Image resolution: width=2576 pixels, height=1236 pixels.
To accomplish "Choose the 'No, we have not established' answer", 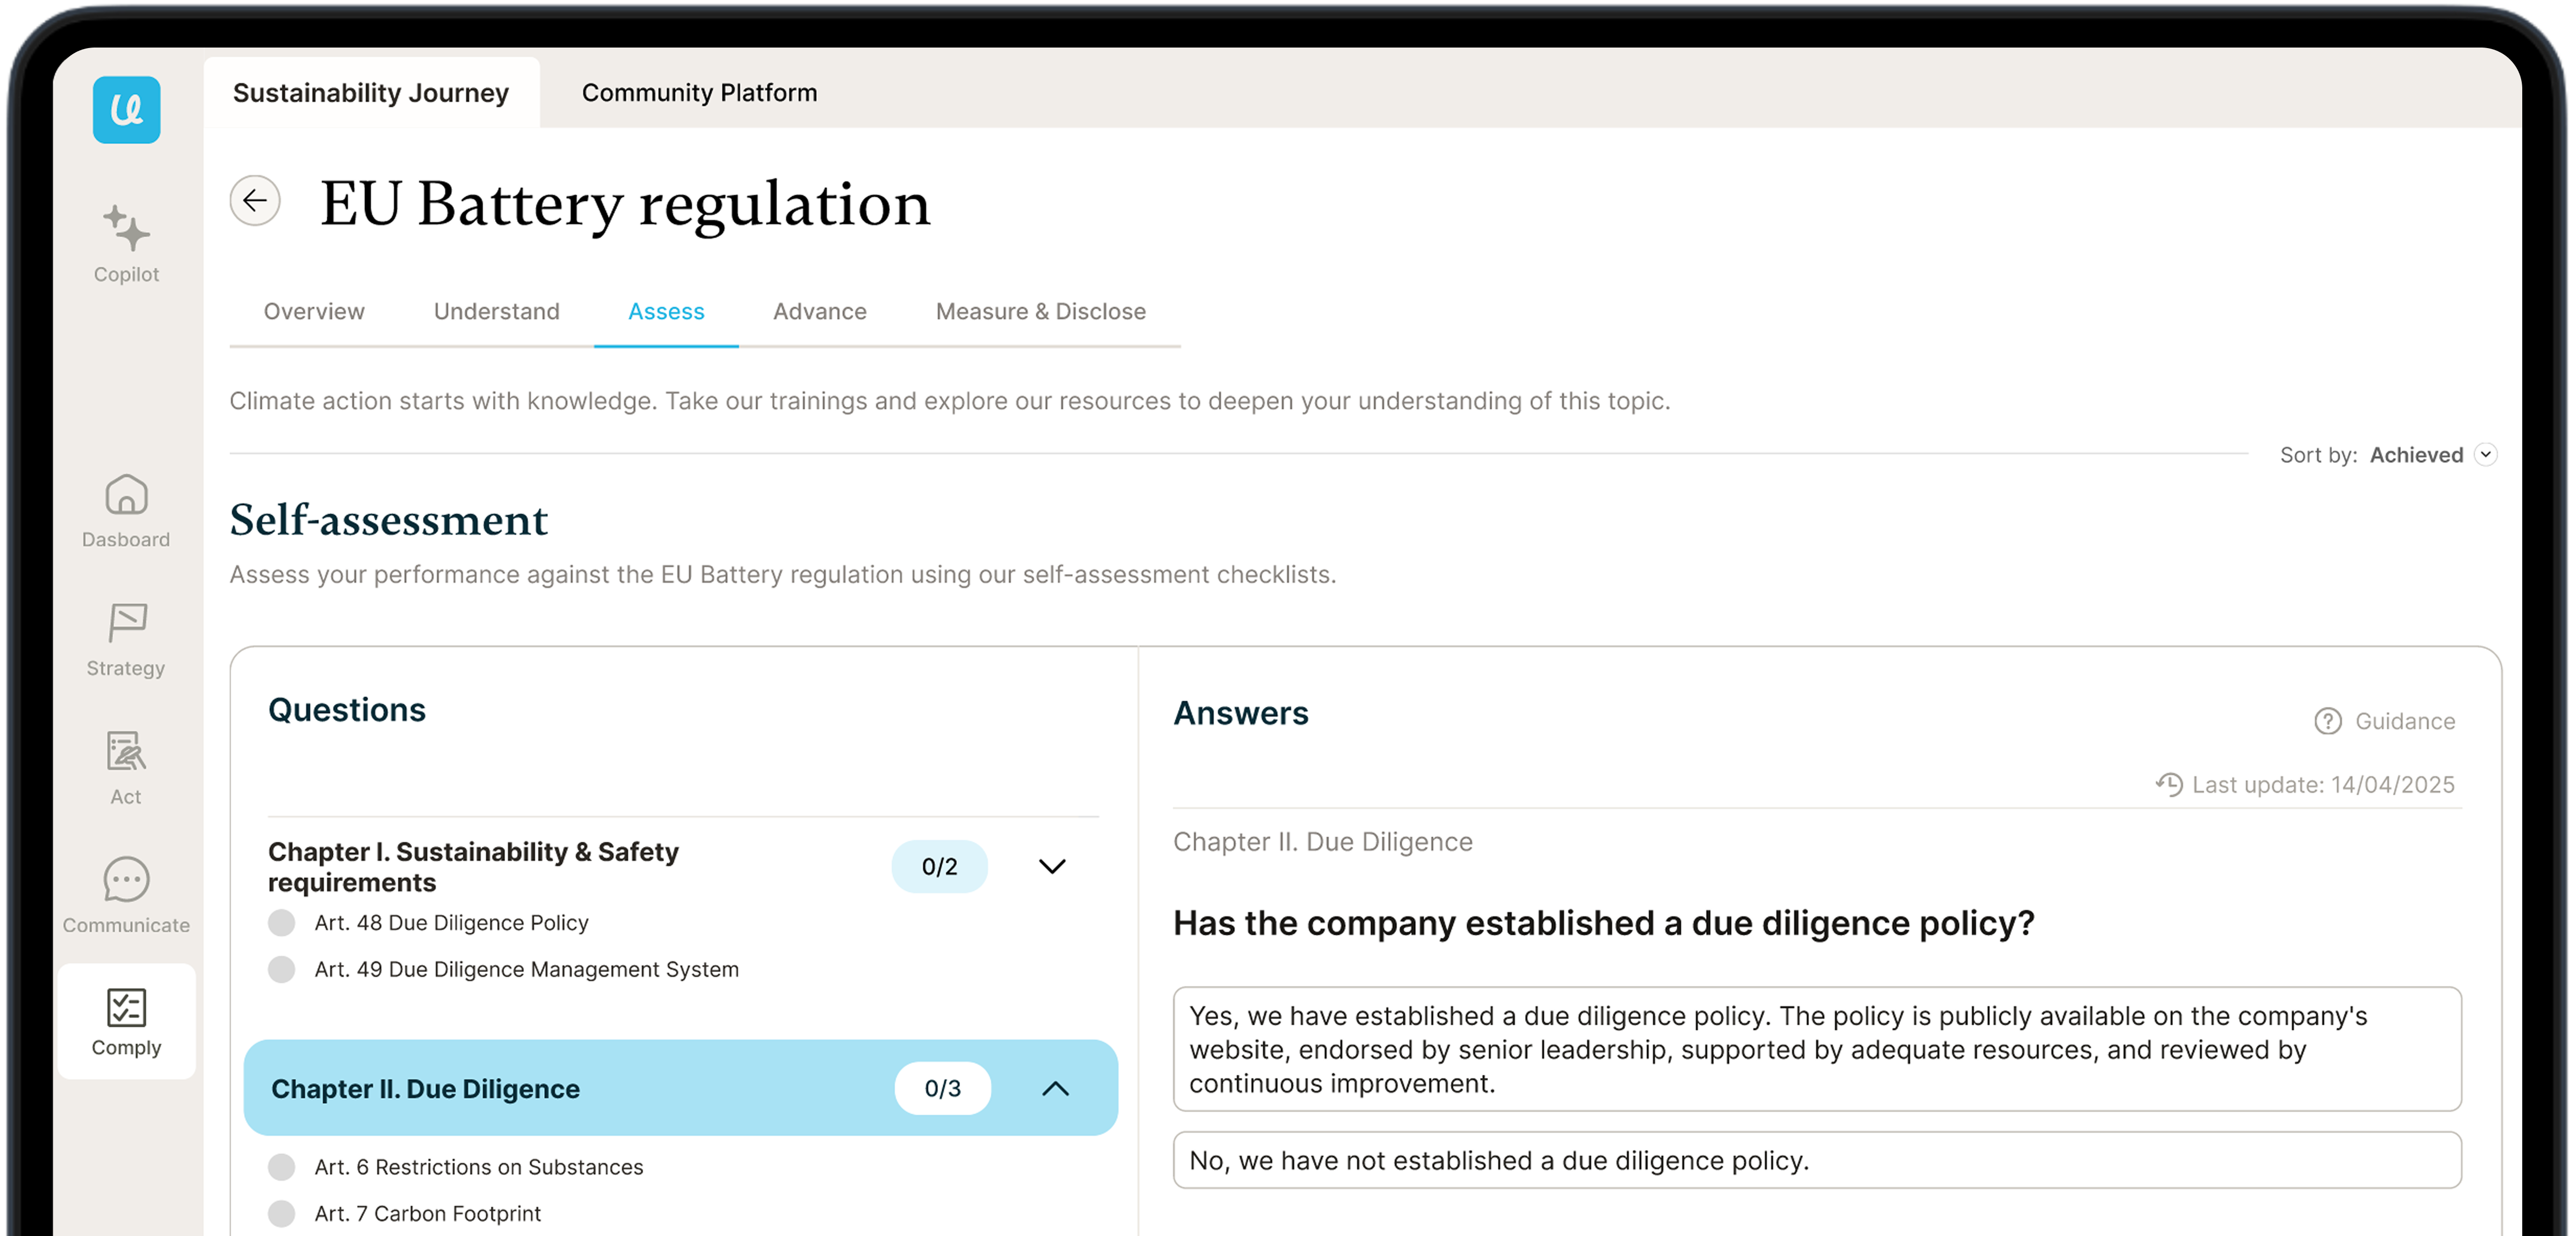I will pos(1816,1160).
